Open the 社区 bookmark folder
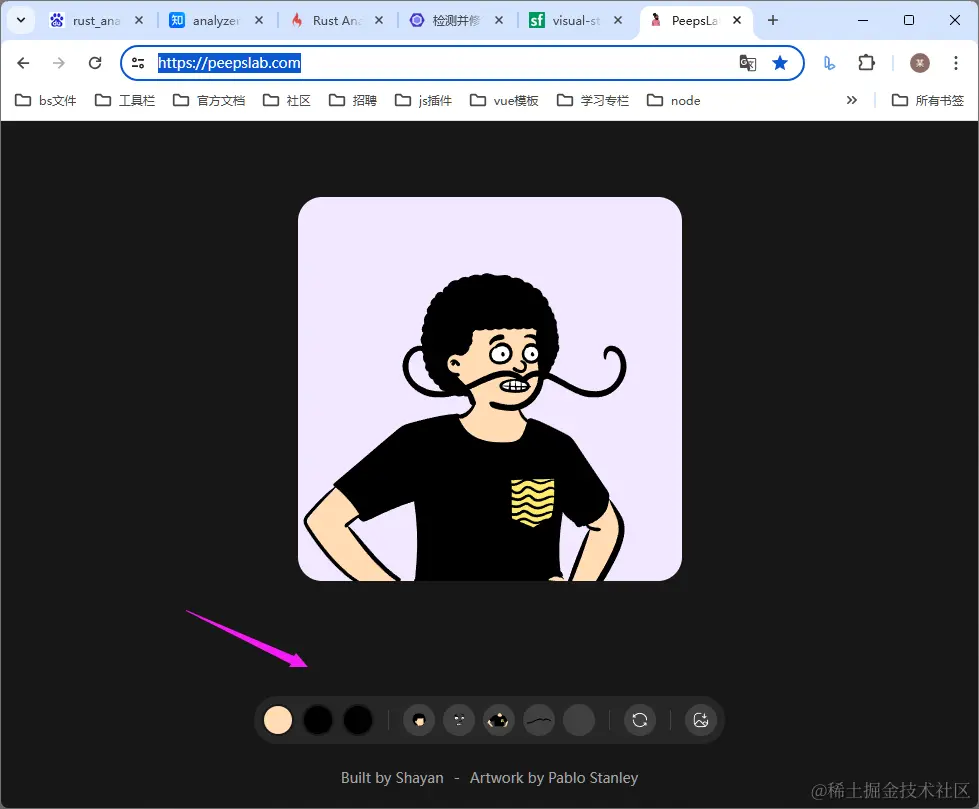The width and height of the screenshot is (979, 809). 287,101
